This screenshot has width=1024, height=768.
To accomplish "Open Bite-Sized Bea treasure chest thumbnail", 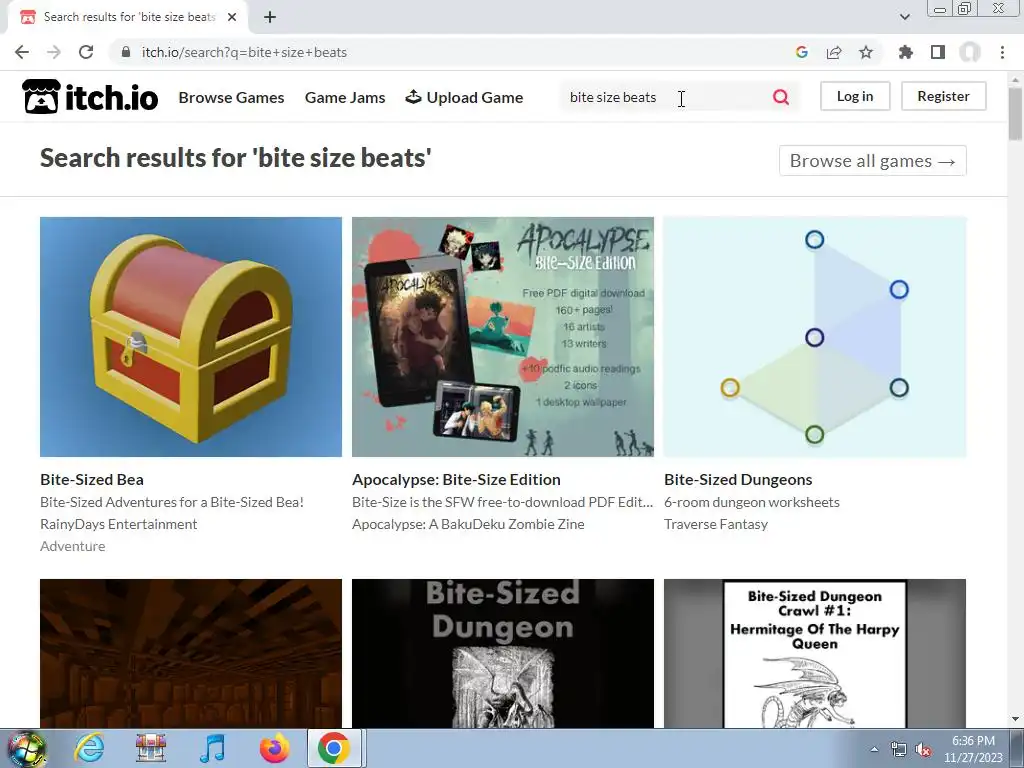I will (191, 337).
